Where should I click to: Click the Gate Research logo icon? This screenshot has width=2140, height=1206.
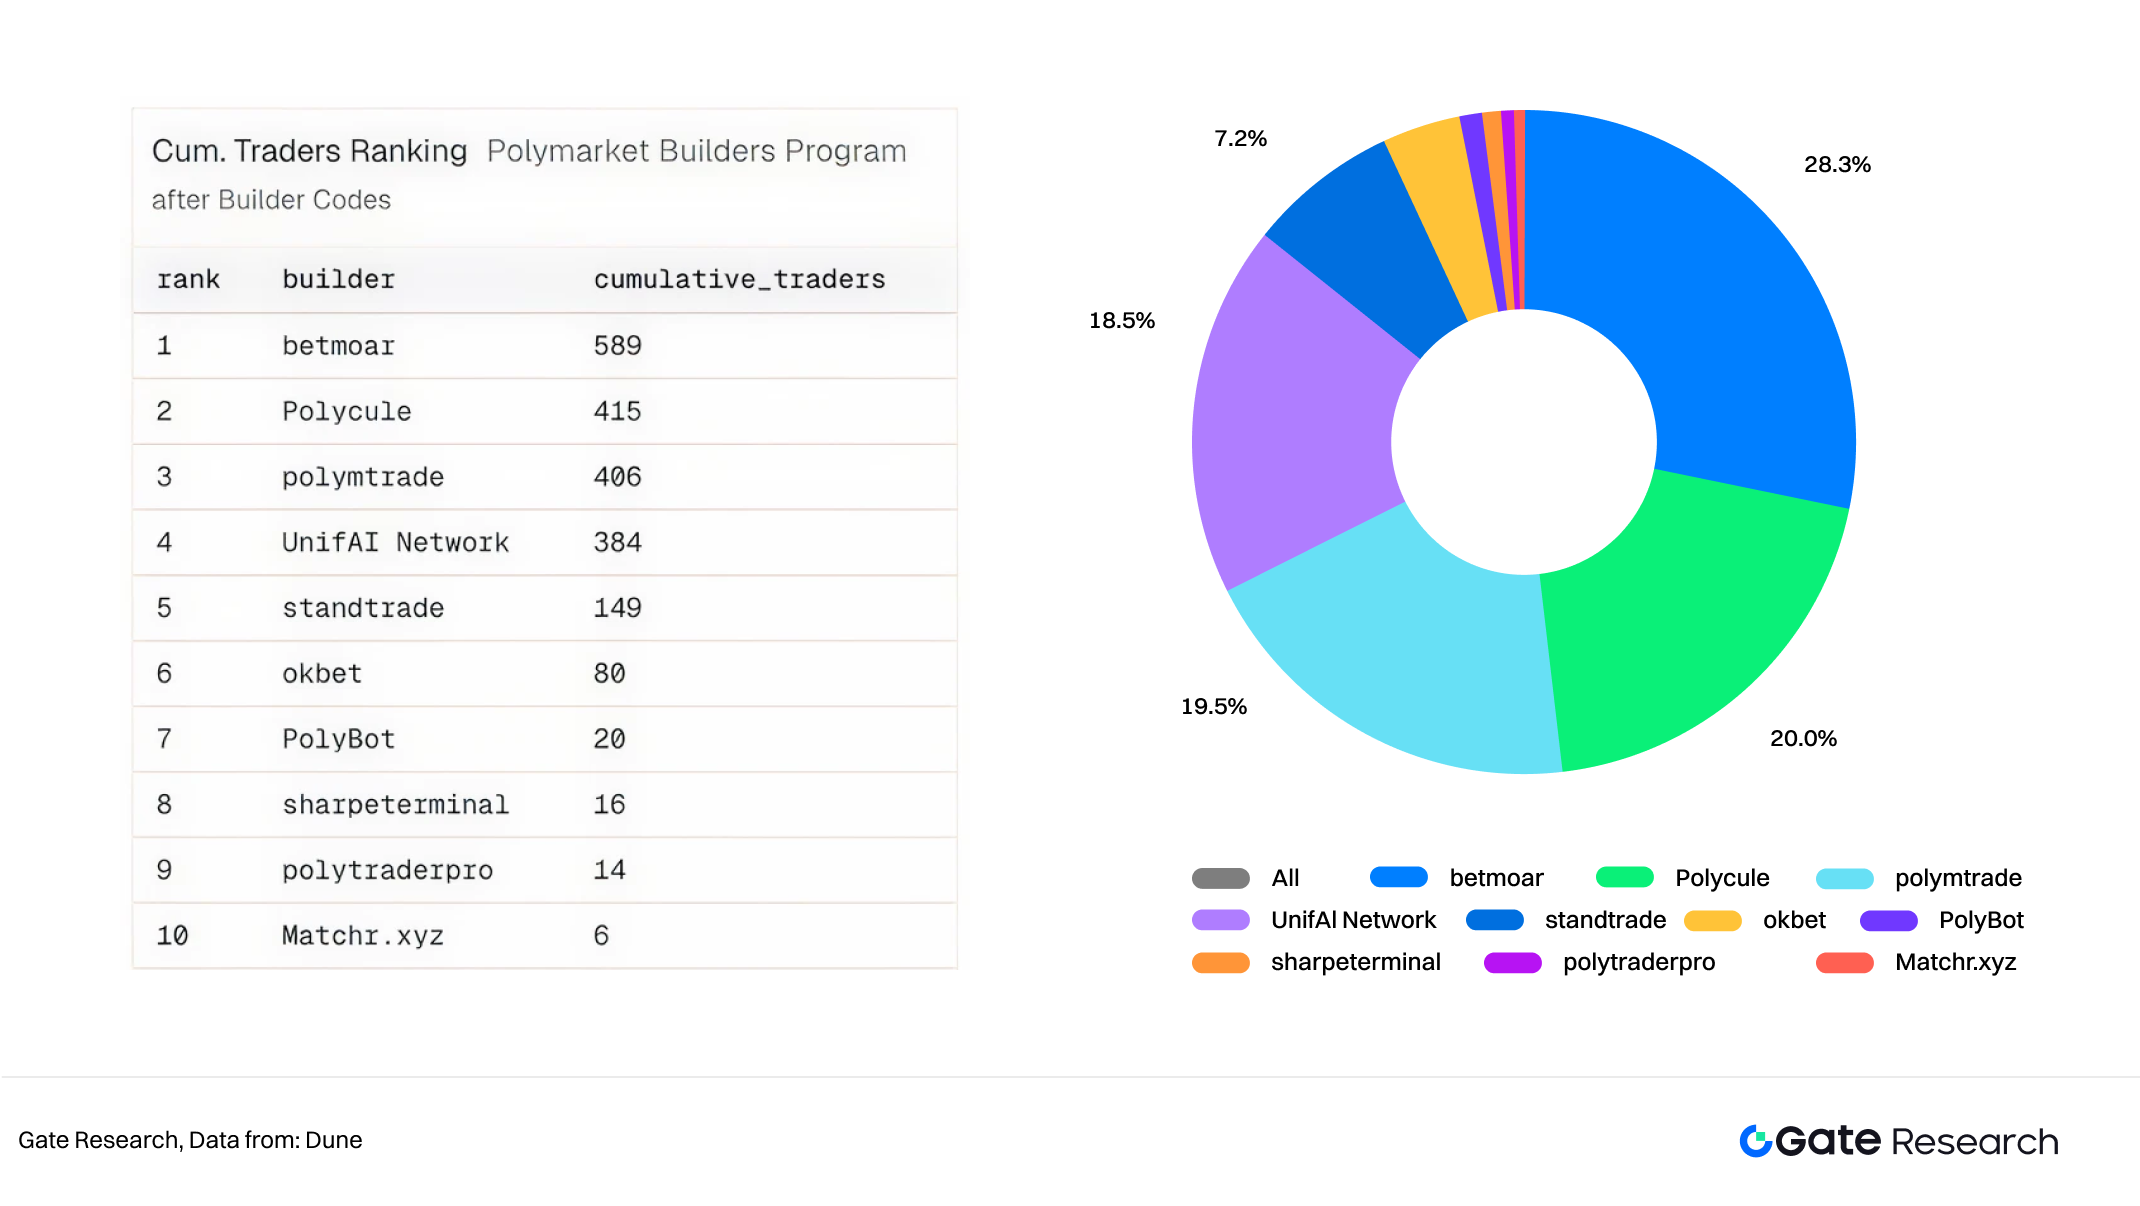click(1755, 1141)
